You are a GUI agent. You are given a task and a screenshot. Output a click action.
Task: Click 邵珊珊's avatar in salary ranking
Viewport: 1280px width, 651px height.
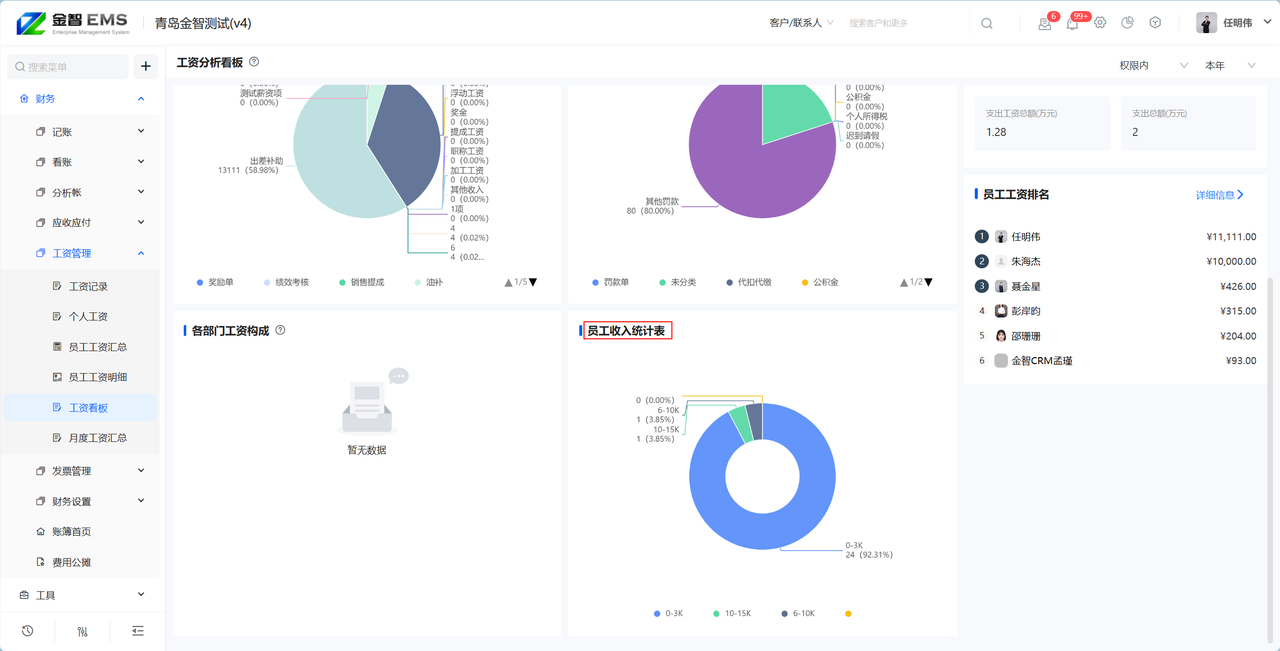(x=1001, y=336)
